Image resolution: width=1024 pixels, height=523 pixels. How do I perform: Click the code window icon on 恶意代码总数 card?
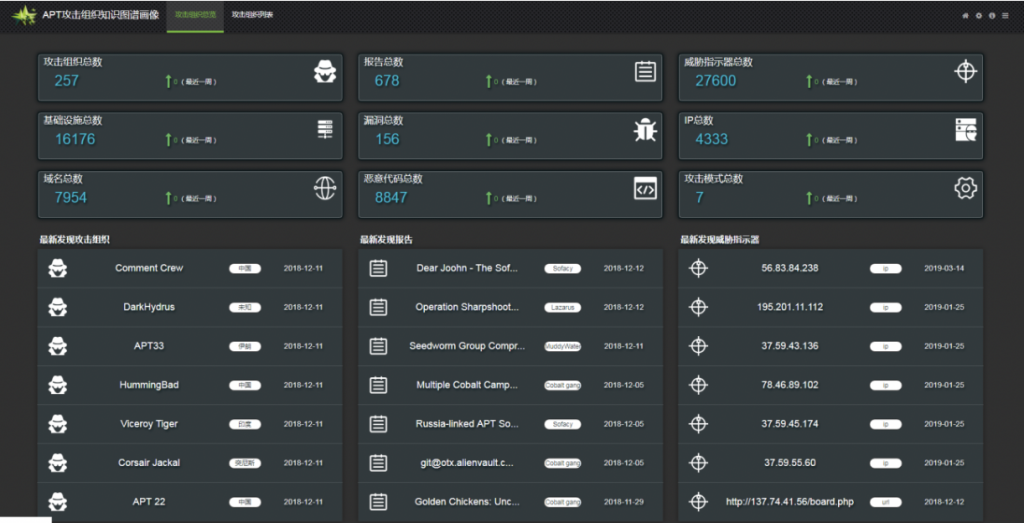point(645,188)
